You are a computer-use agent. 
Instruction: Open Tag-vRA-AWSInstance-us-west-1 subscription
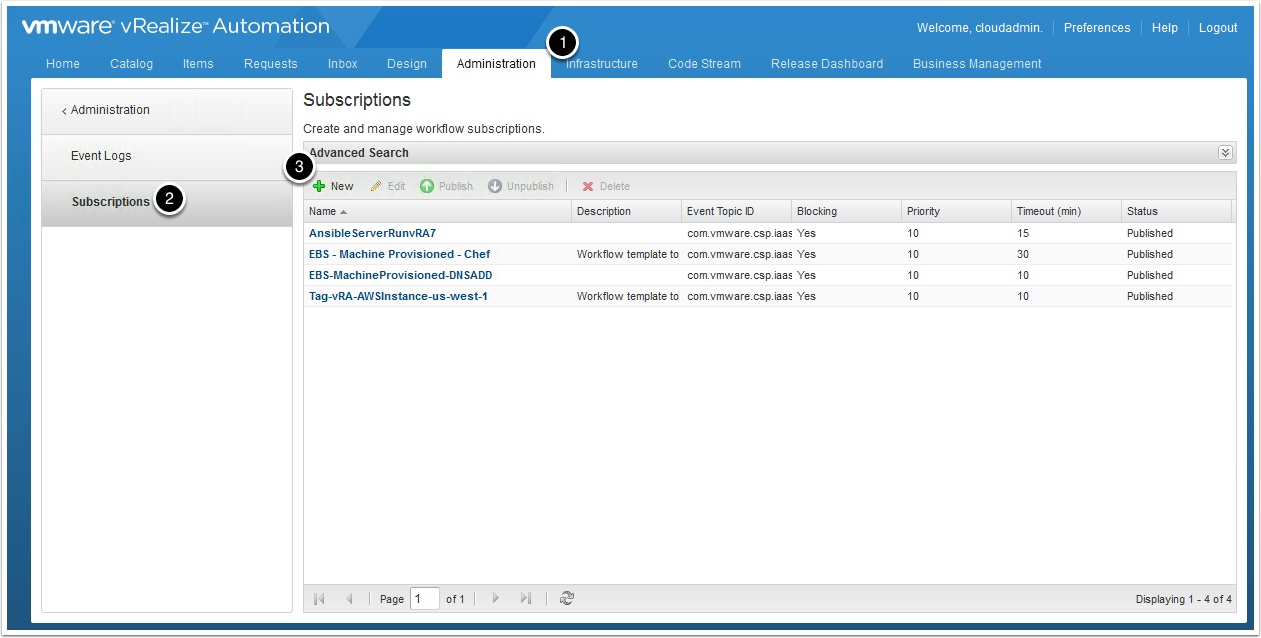coord(398,296)
